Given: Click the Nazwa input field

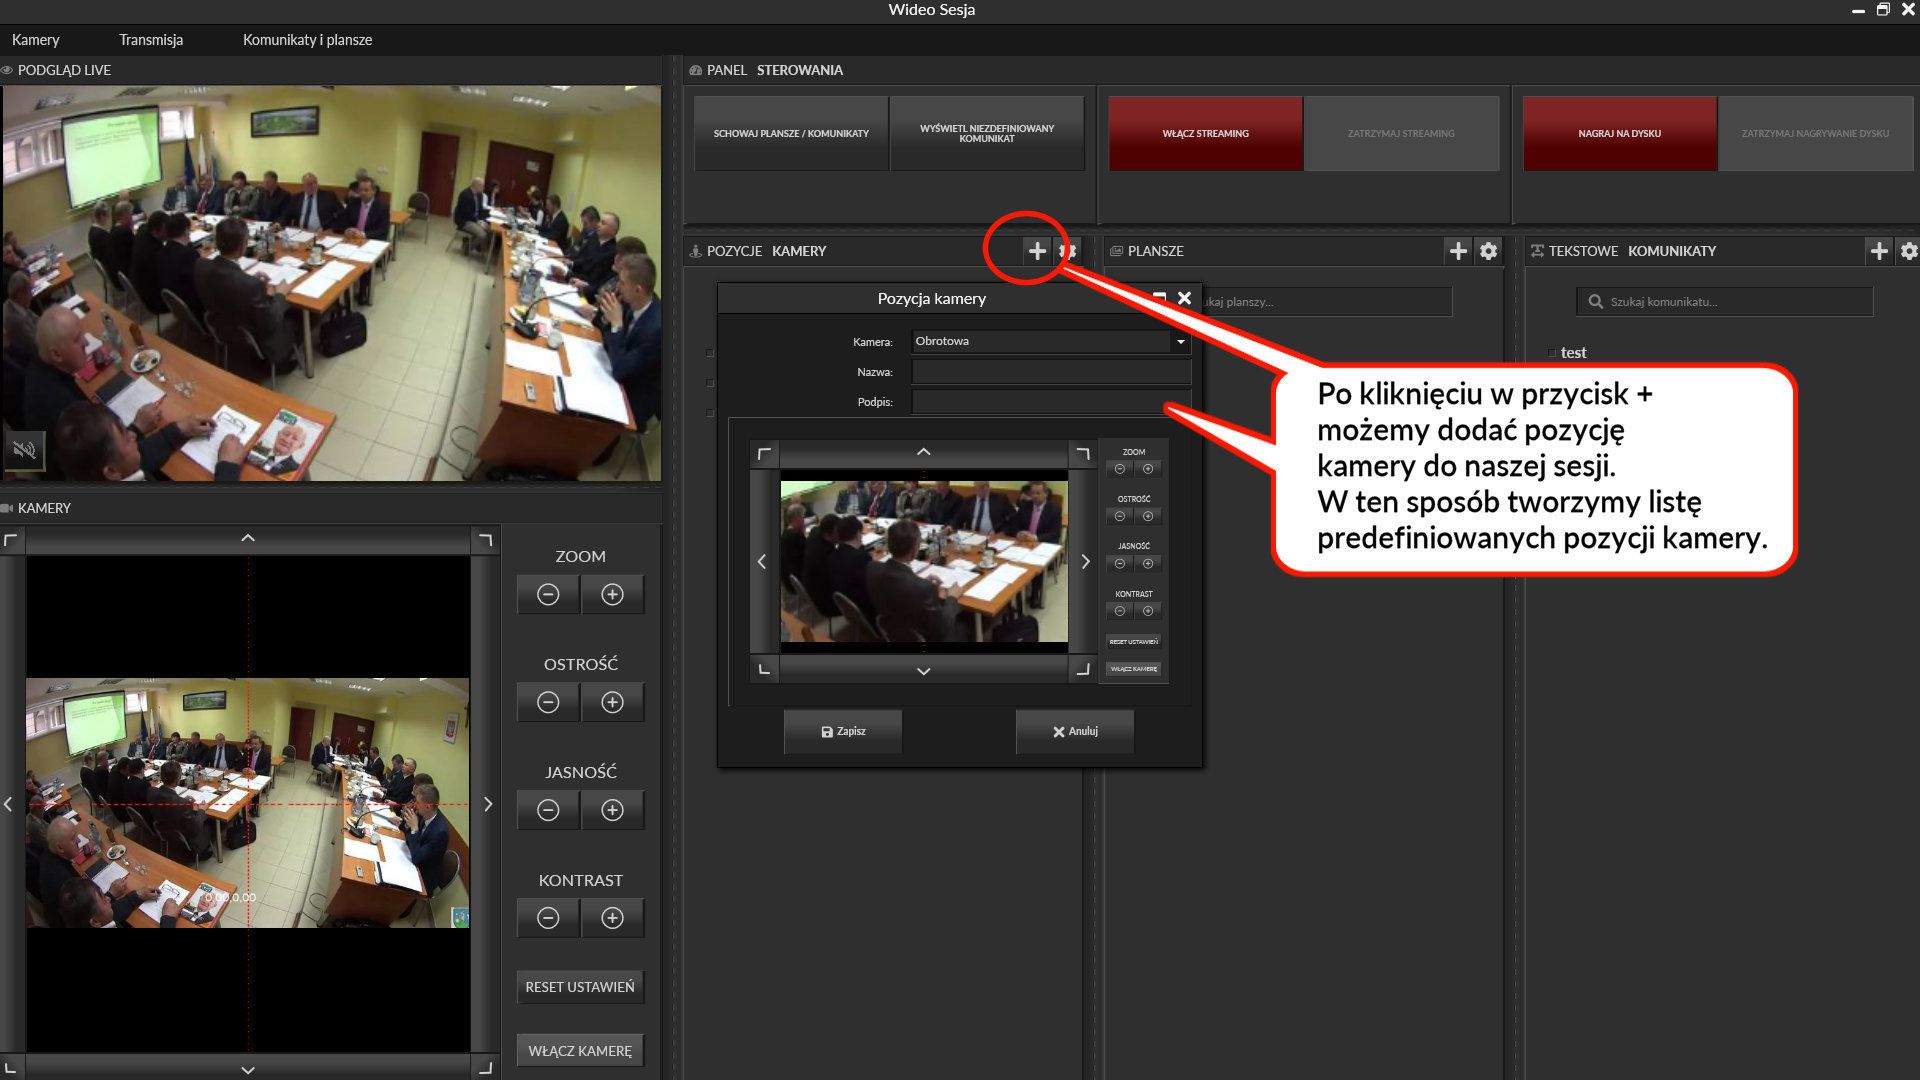Looking at the screenshot, I should [1050, 372].
